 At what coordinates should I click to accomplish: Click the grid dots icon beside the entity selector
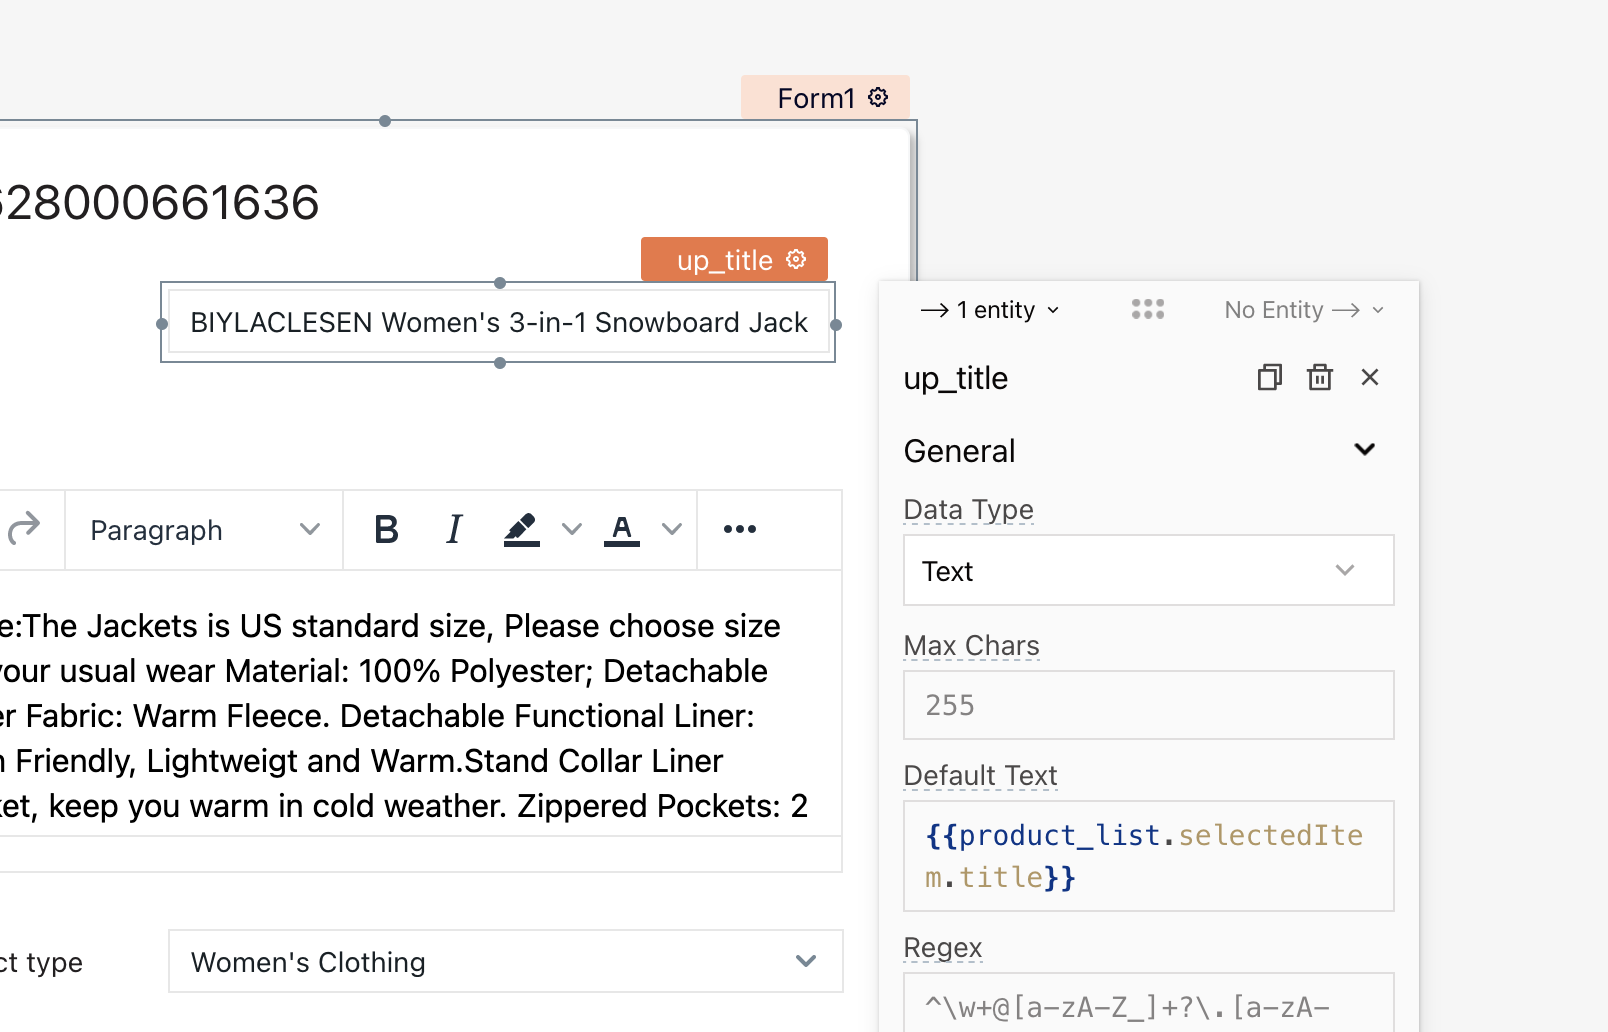click(x=1147, y=309)
